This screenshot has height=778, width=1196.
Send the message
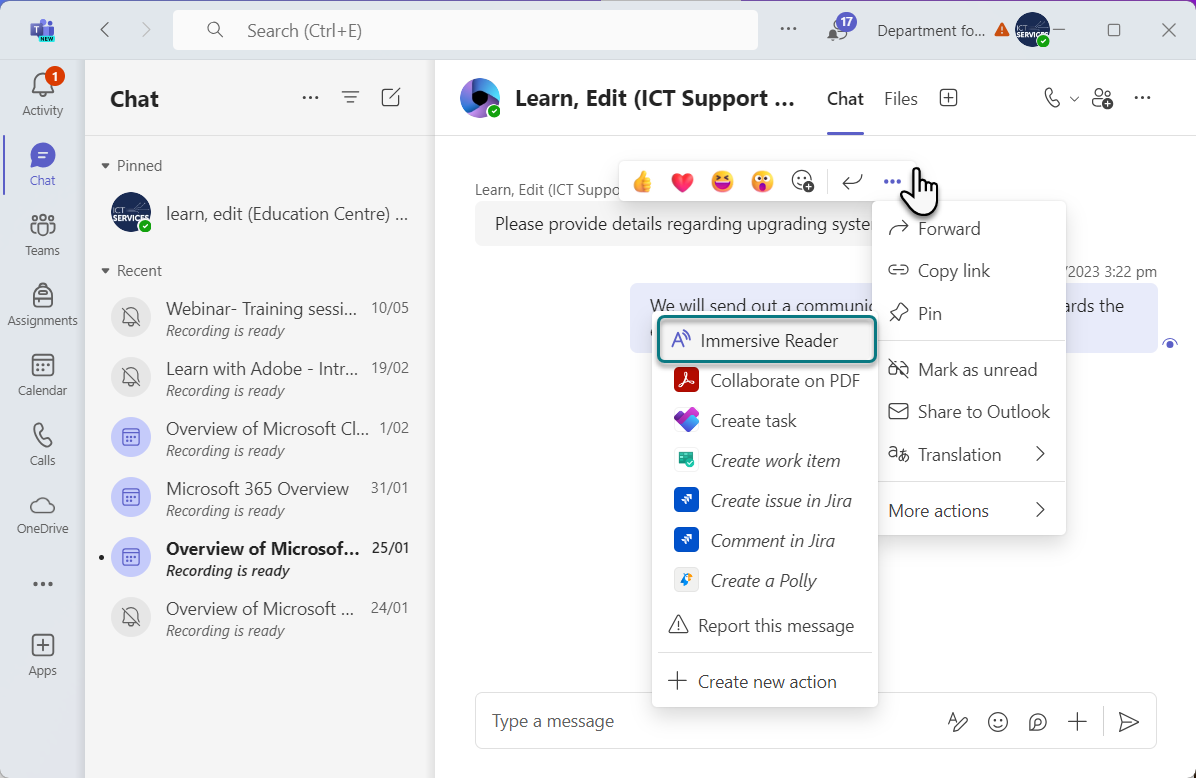tap(1129, 722)
